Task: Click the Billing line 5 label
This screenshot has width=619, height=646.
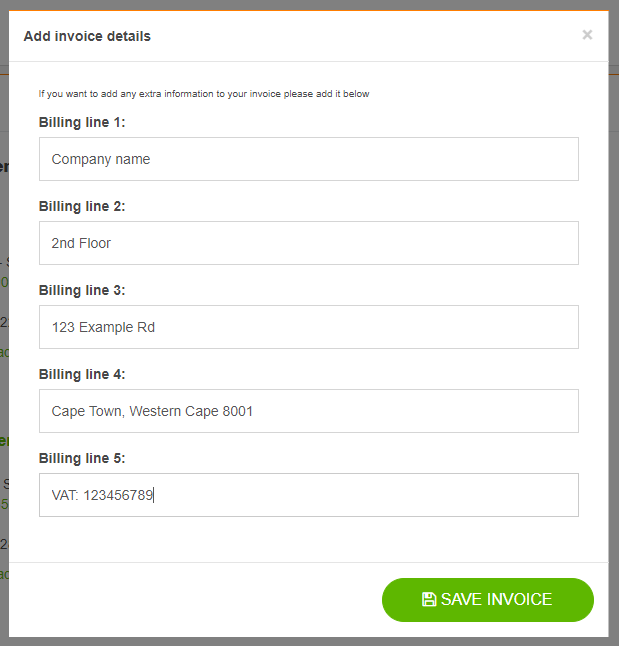Action: click(x=82, y=459)
